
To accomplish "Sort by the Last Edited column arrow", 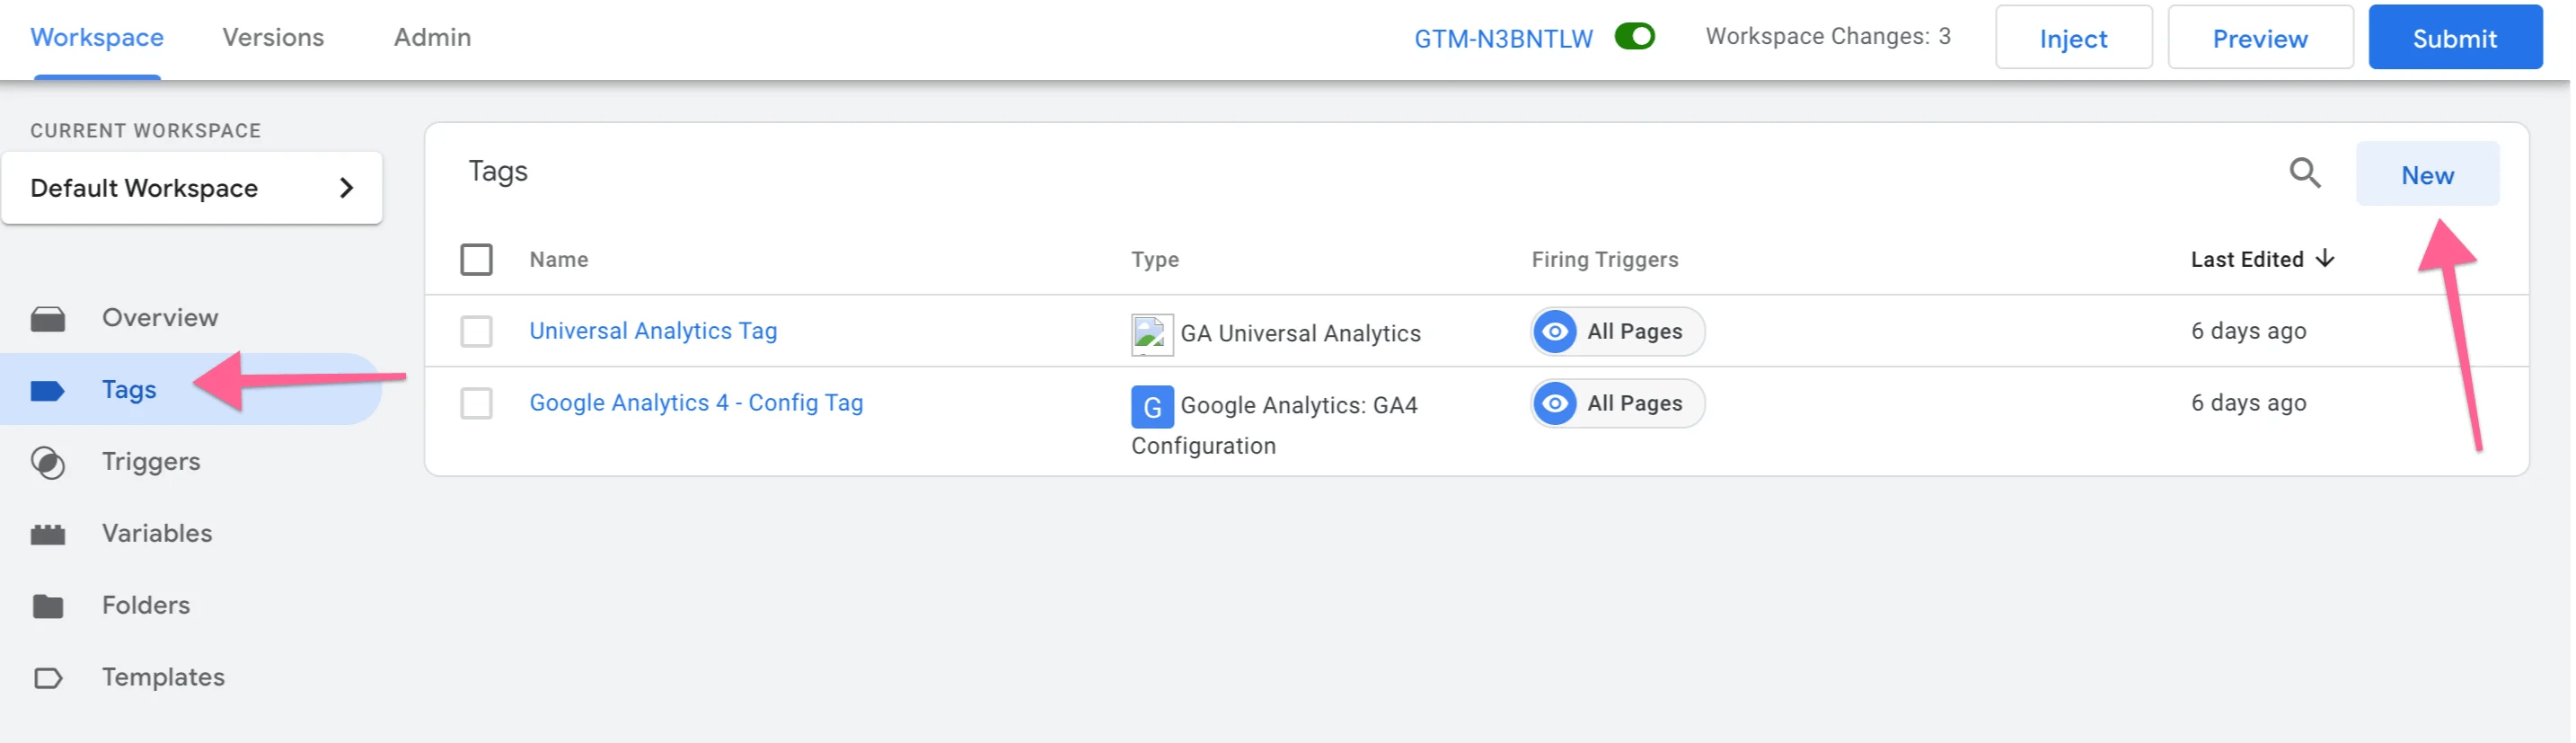I will coord(2325,259).
